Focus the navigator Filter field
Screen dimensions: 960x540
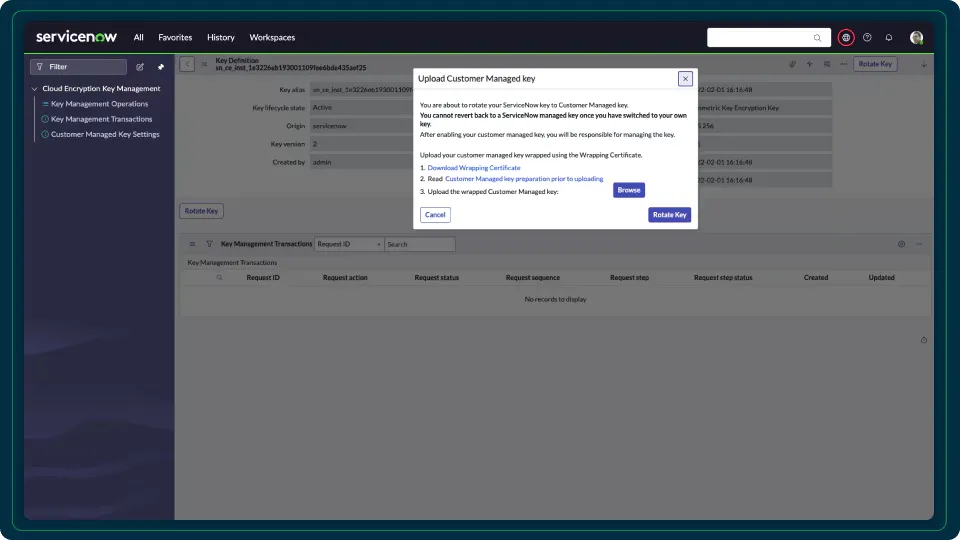coord(78,67)
